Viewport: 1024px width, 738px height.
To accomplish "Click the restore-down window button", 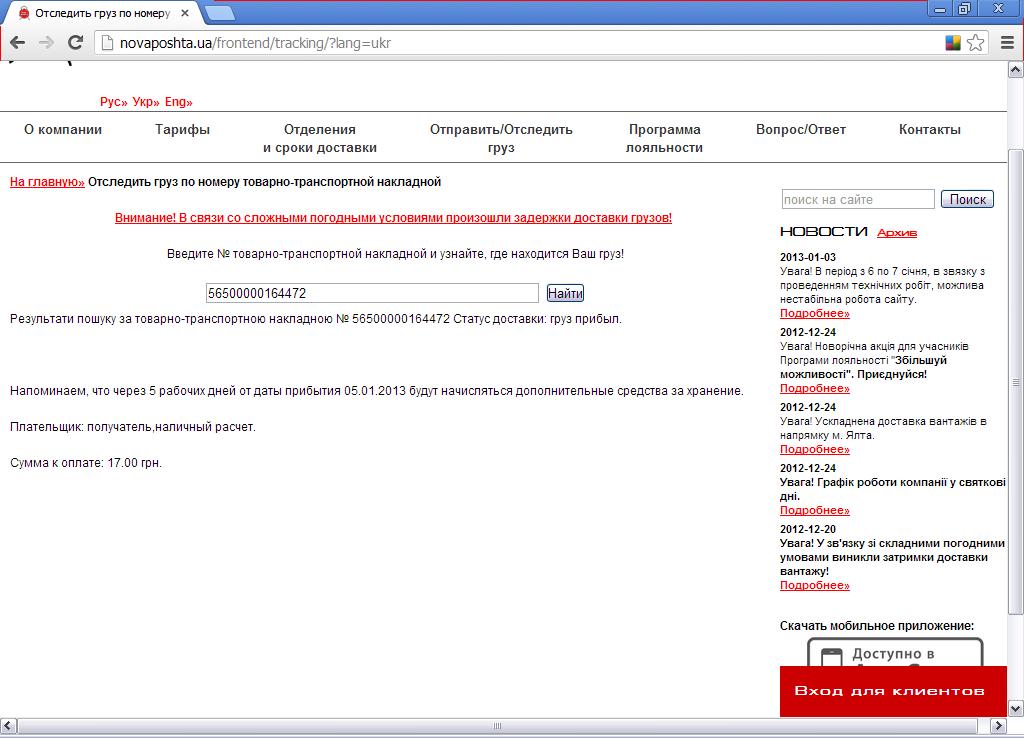I will coord(965,9).
